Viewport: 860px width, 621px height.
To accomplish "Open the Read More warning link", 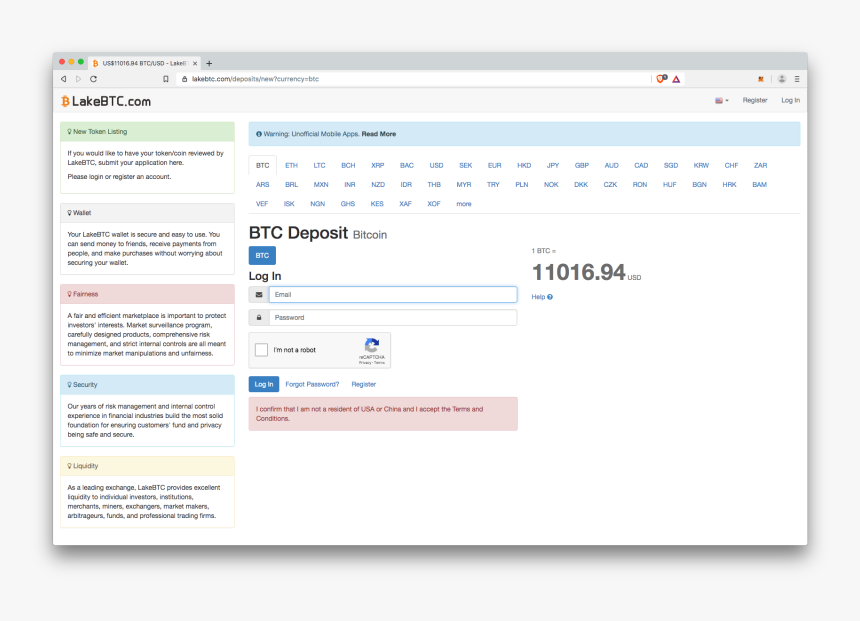I will tap(378, 134).
